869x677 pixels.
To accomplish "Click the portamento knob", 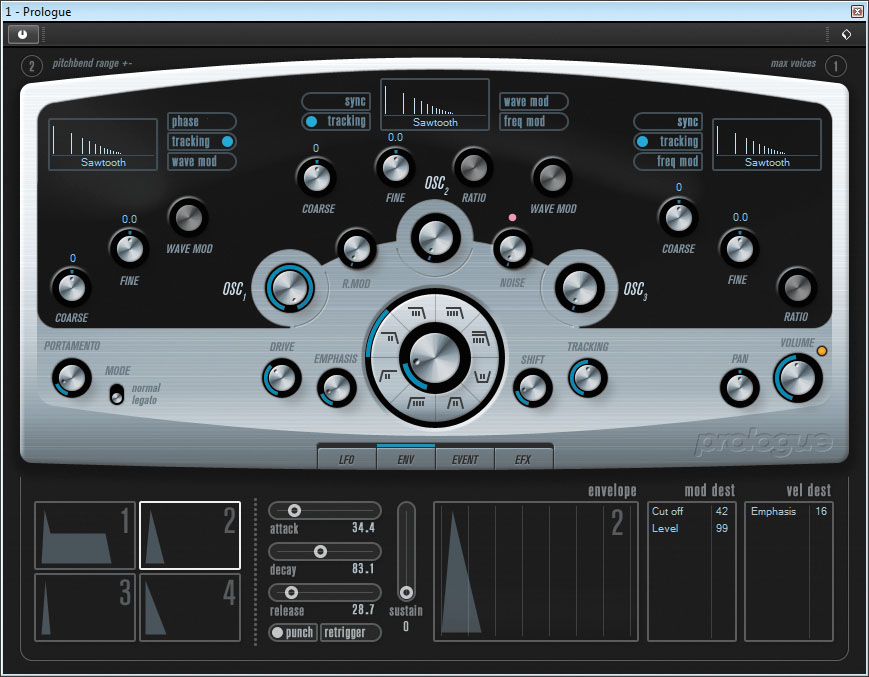I will (71, 378).
